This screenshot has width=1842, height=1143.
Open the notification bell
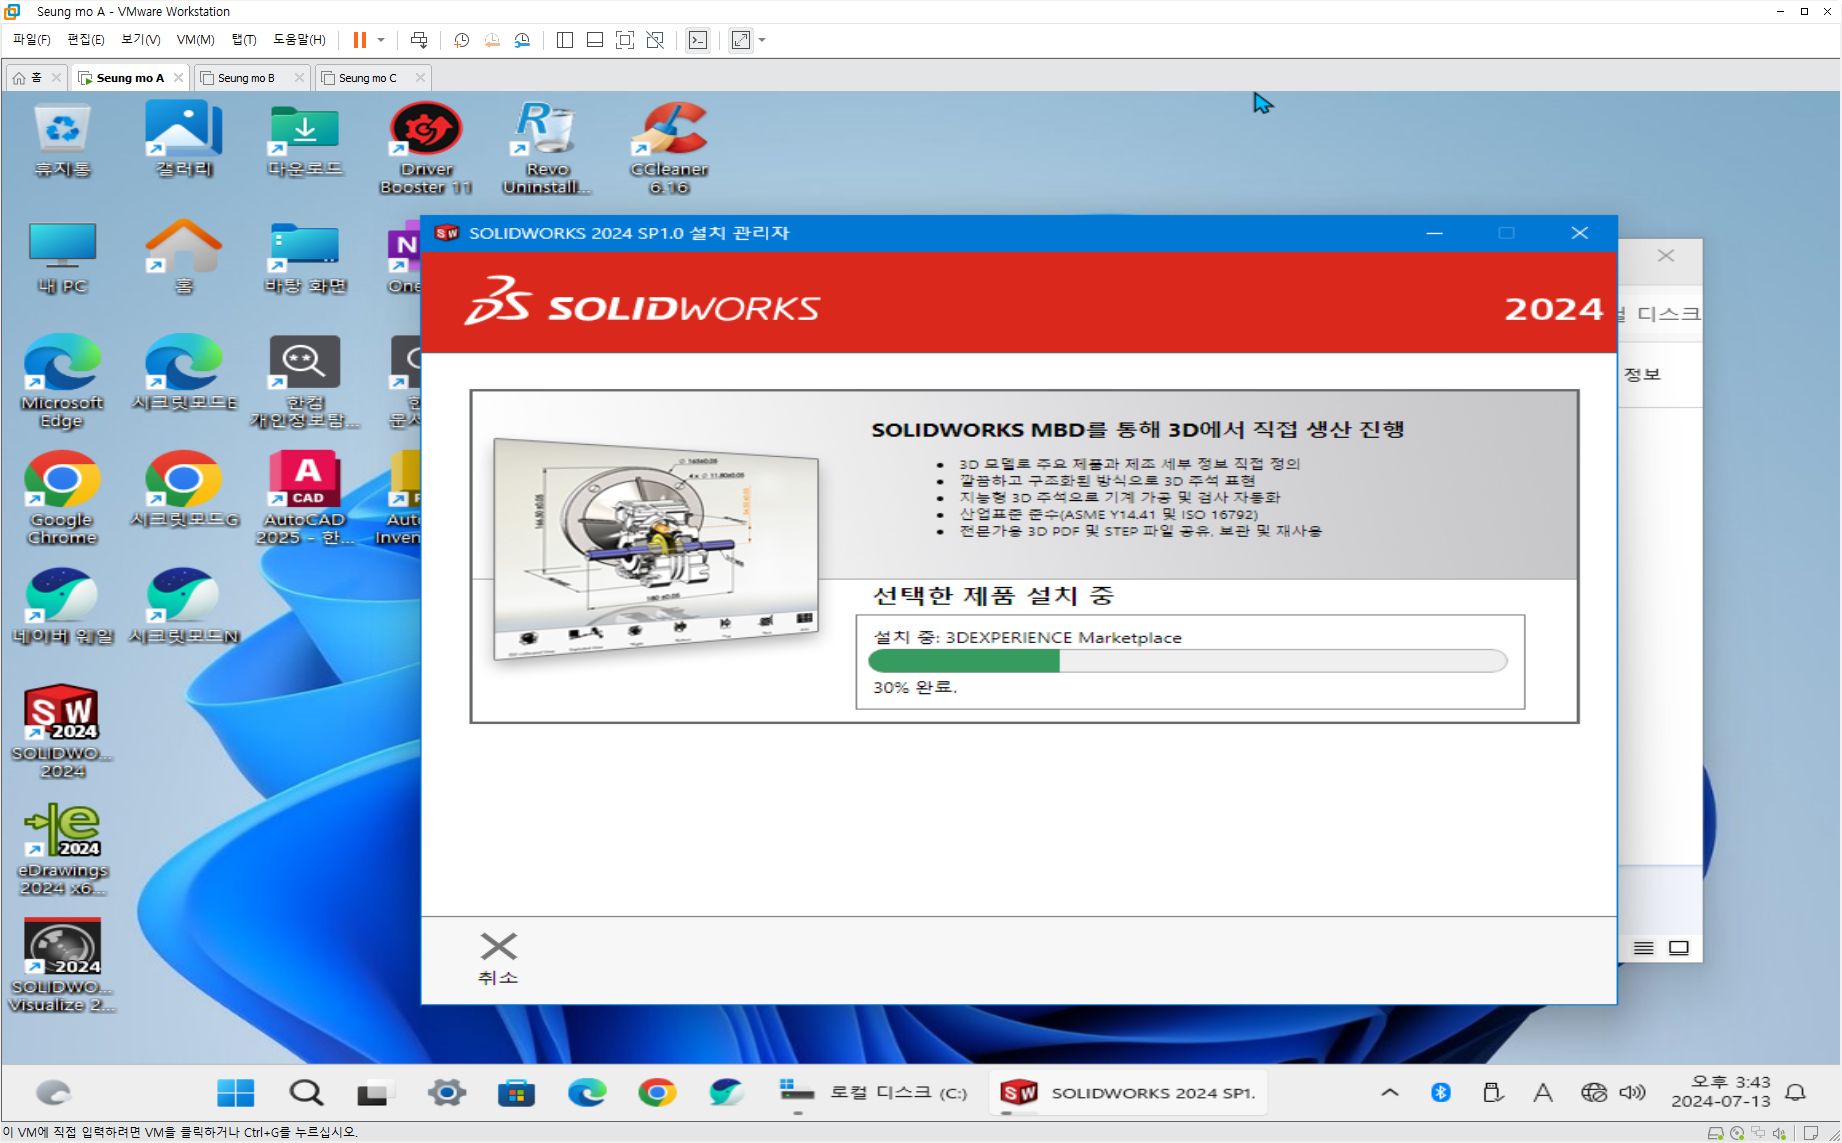[1796, 1093]
